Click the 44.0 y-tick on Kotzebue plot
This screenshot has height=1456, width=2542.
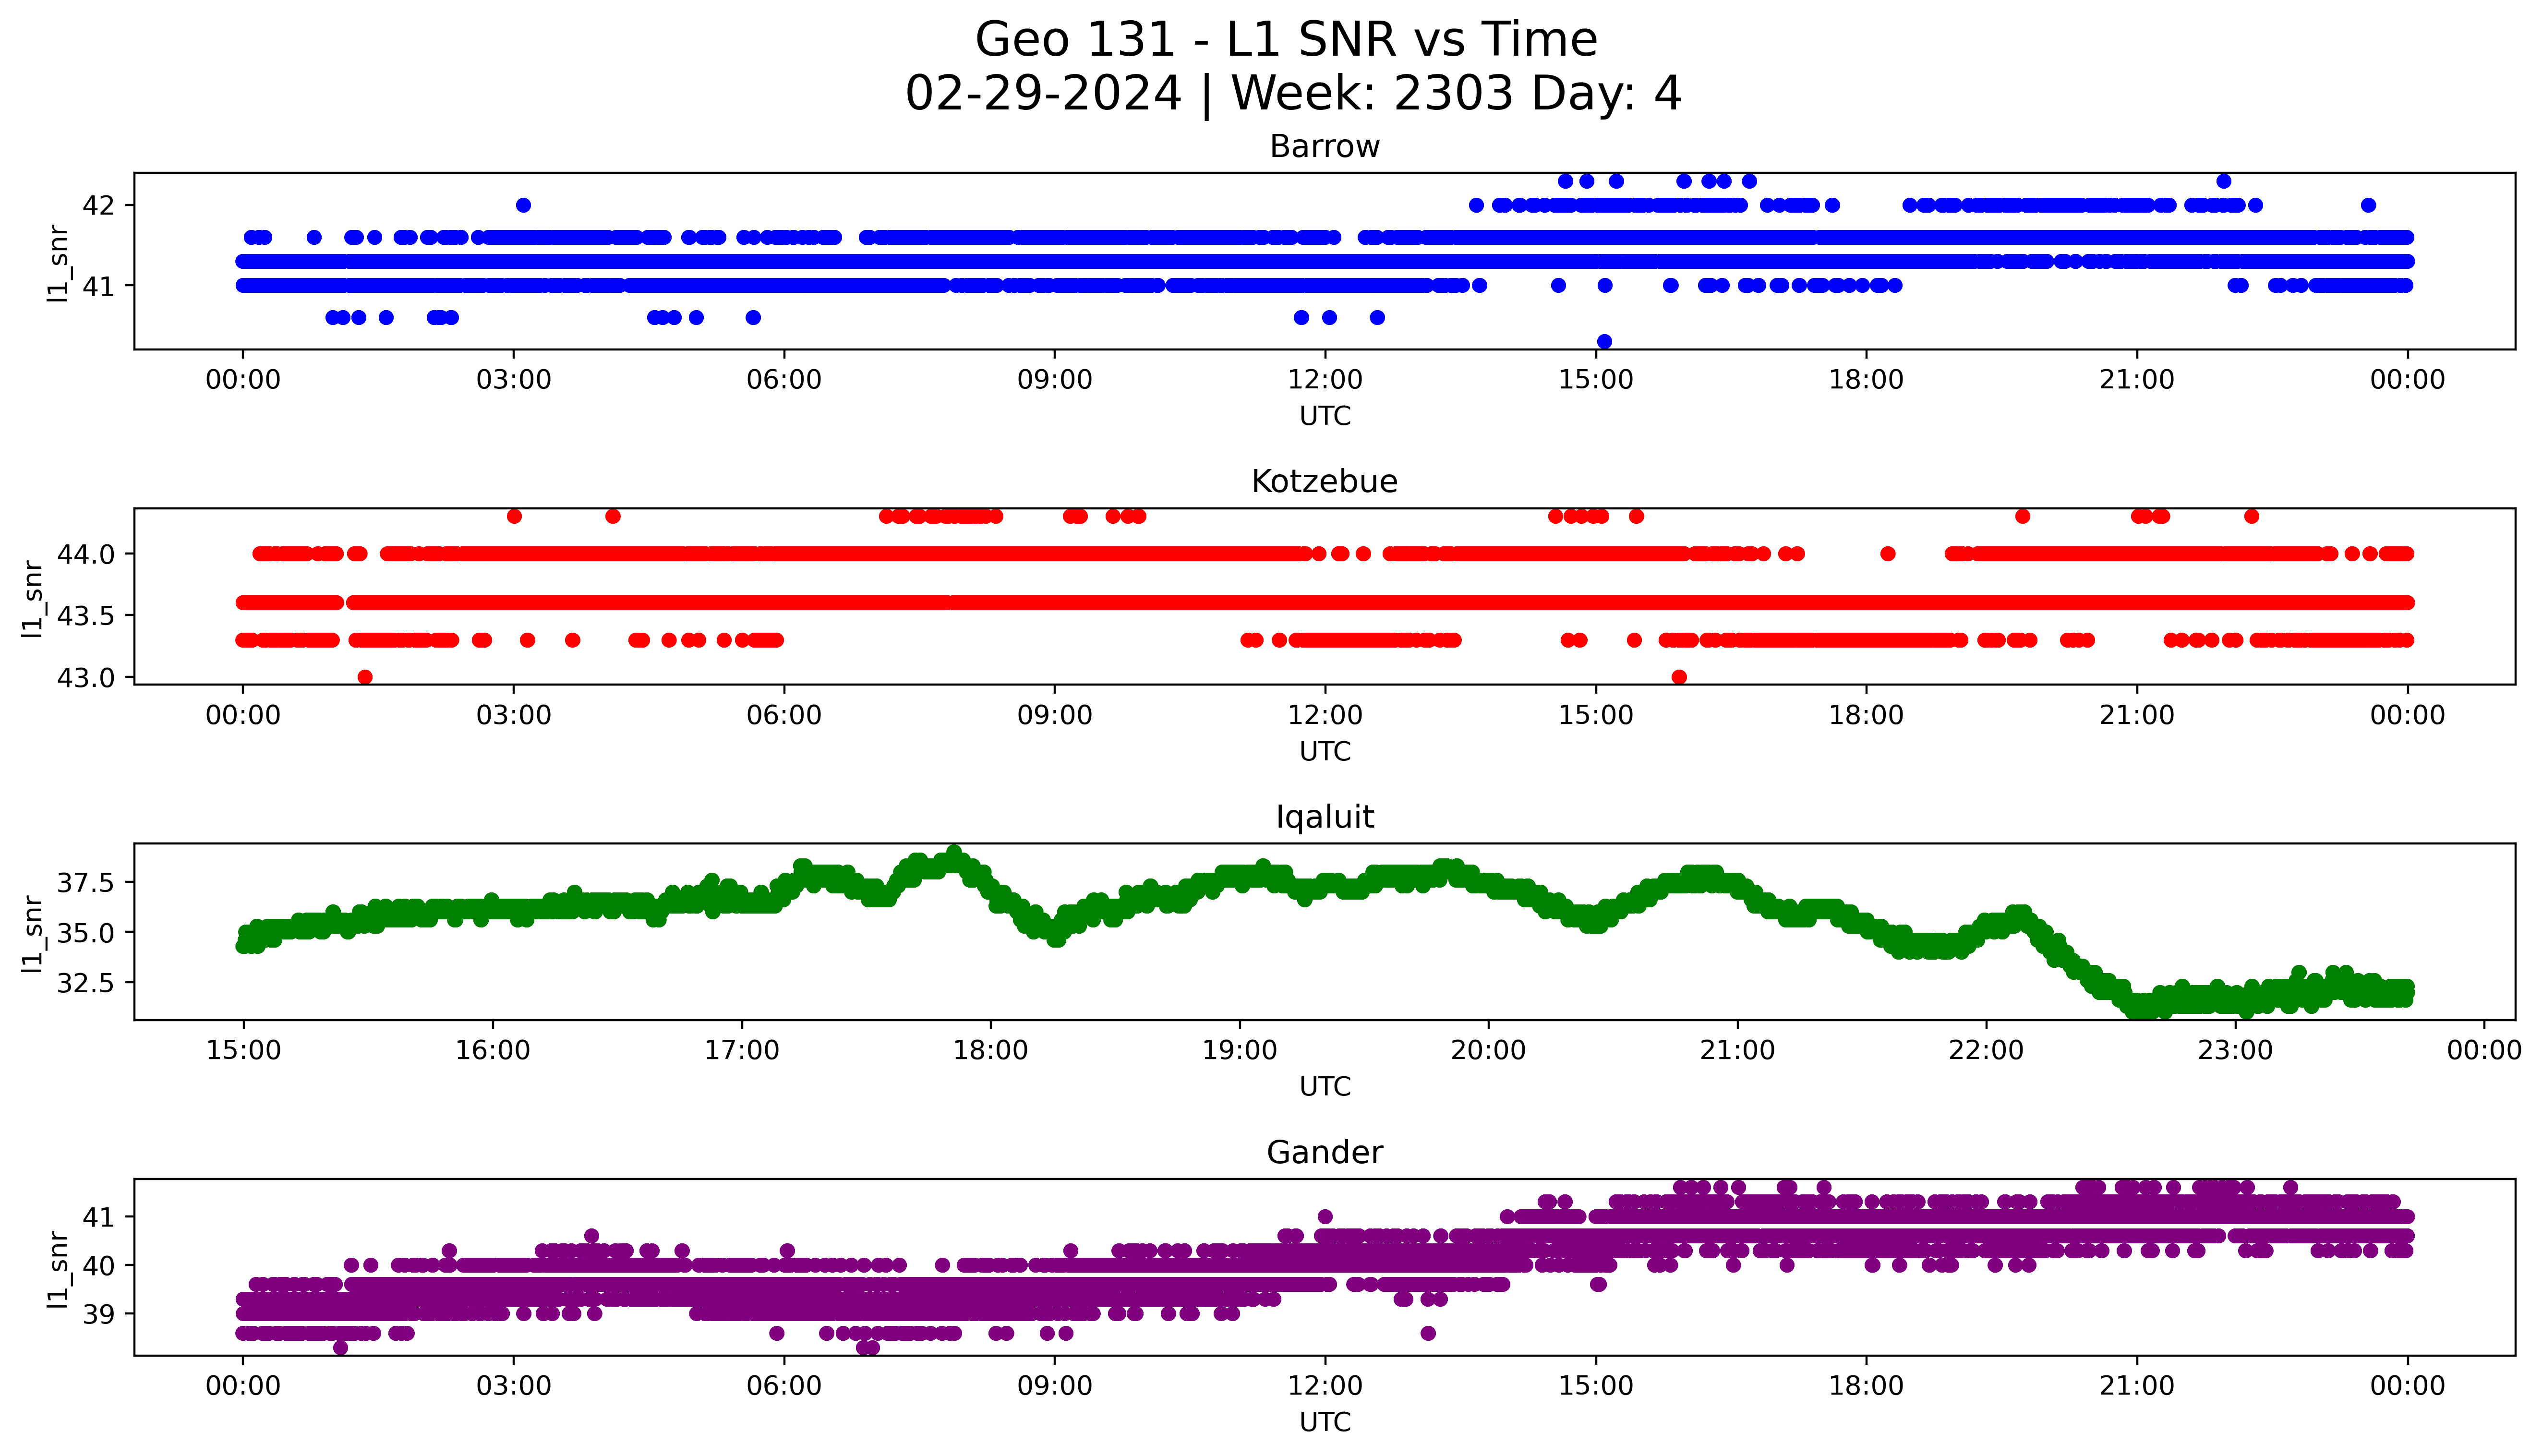[x=86, y=554]
